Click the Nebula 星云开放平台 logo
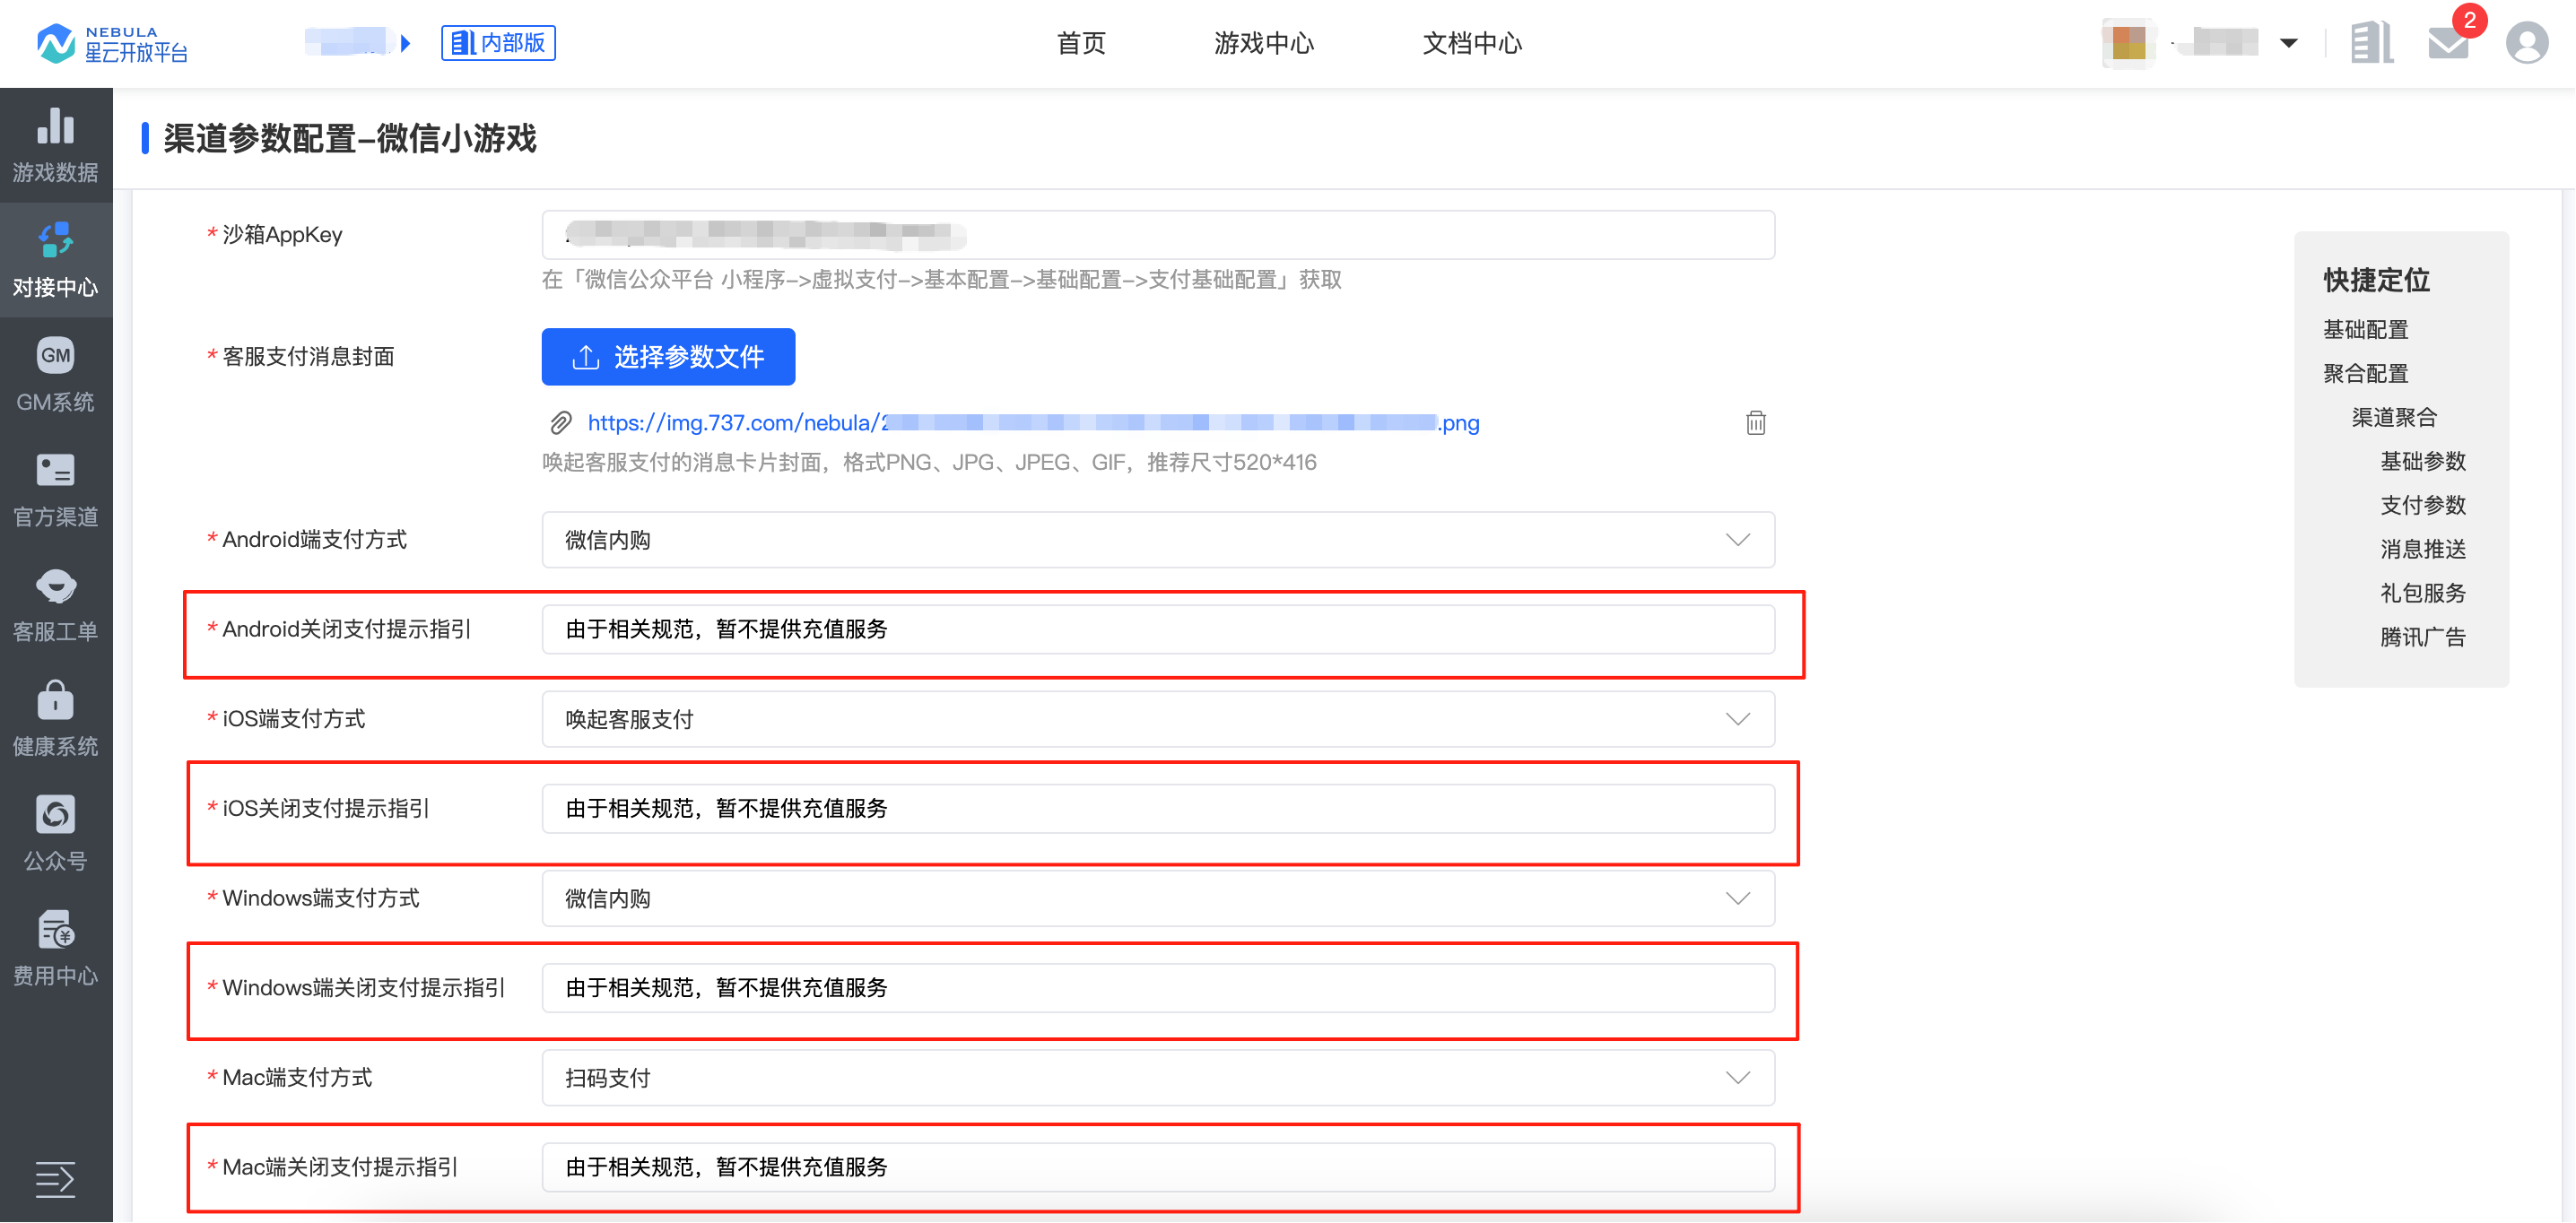2576x1223 pixels. click(112, 43)
